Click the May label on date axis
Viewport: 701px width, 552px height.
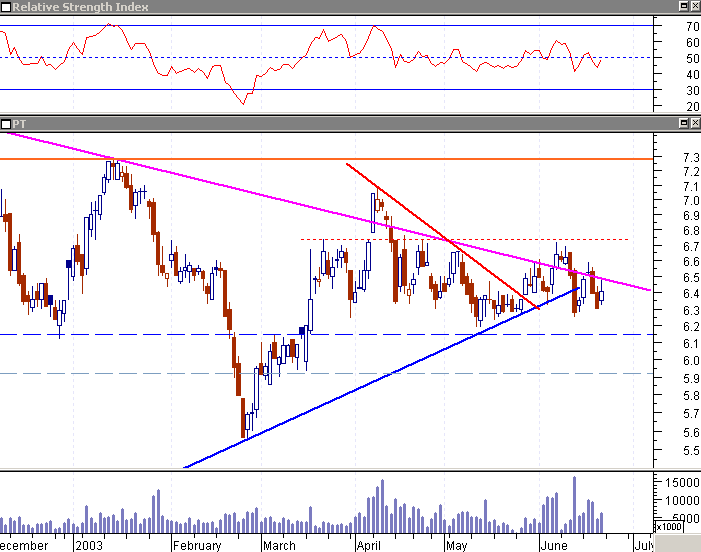[x=456, y=545]
